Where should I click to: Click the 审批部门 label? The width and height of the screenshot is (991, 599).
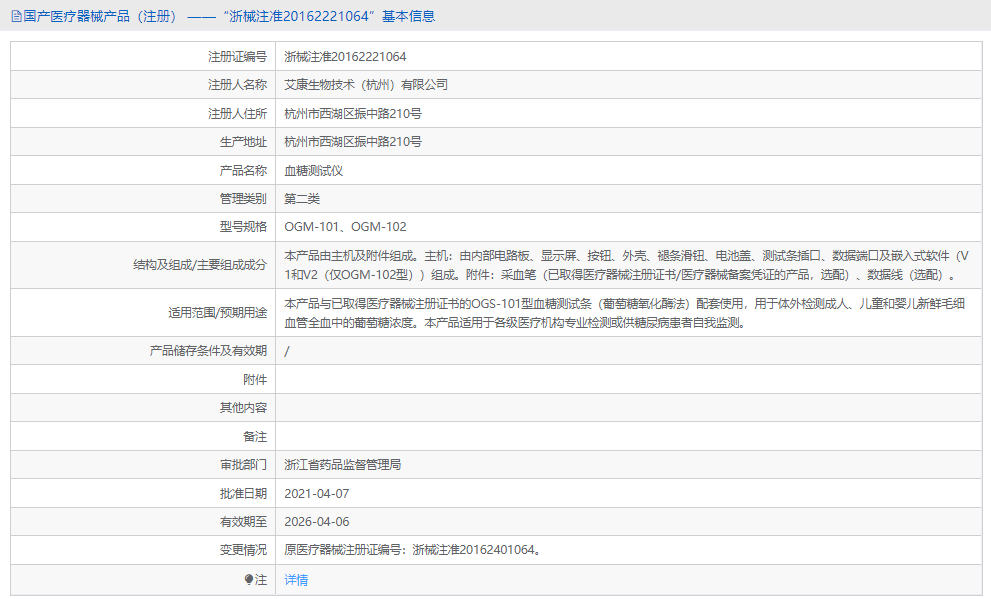point(243,465)
